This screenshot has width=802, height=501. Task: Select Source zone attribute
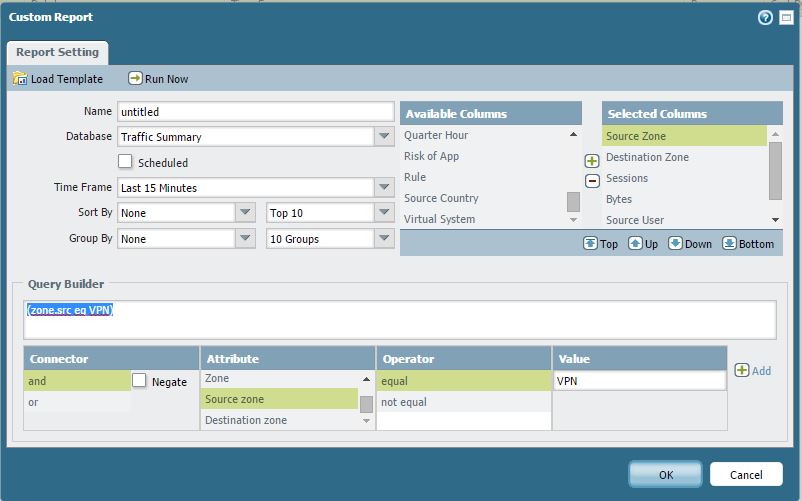[x=280, y=399]
